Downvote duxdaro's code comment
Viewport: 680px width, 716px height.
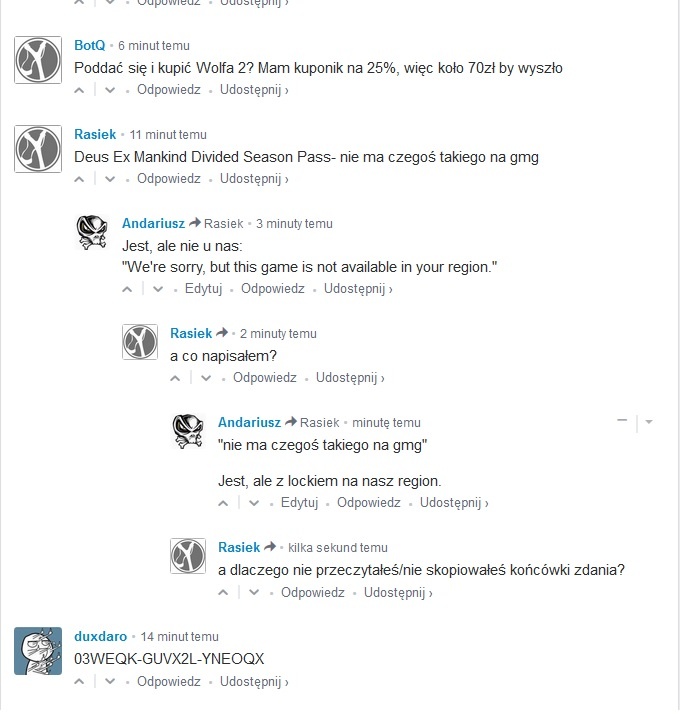tap(110, 681)
